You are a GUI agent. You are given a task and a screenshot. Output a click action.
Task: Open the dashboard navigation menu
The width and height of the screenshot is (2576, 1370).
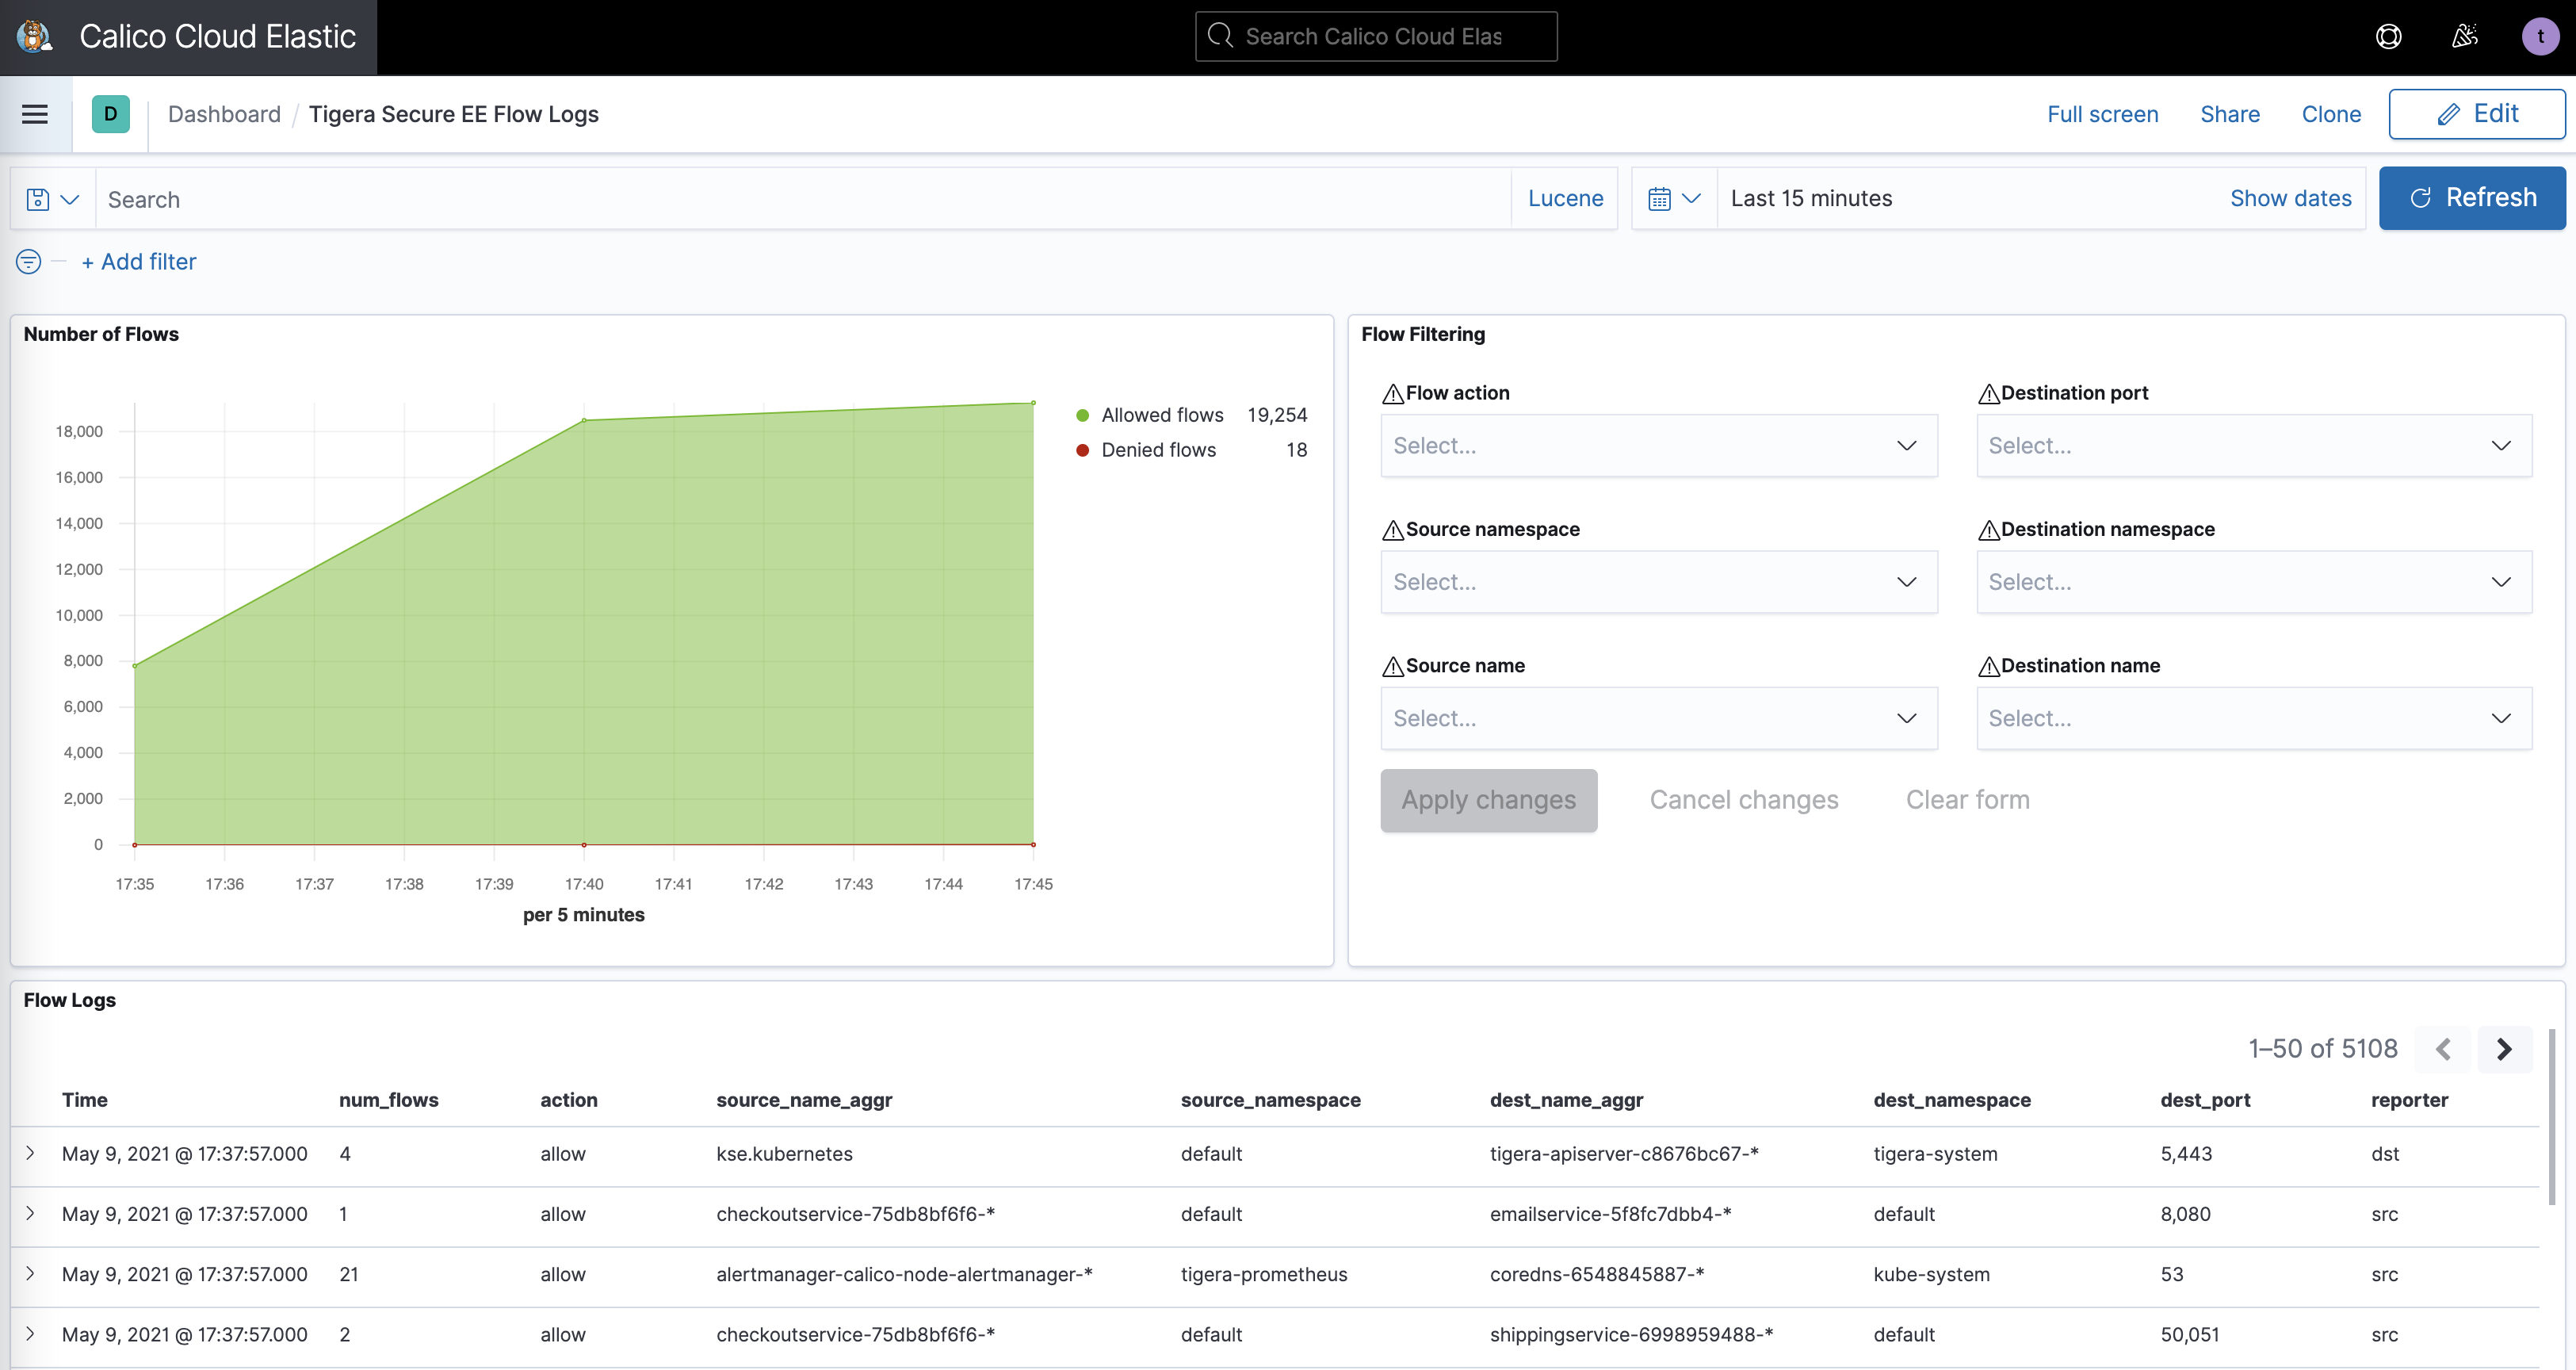click(x=36, y=113)
